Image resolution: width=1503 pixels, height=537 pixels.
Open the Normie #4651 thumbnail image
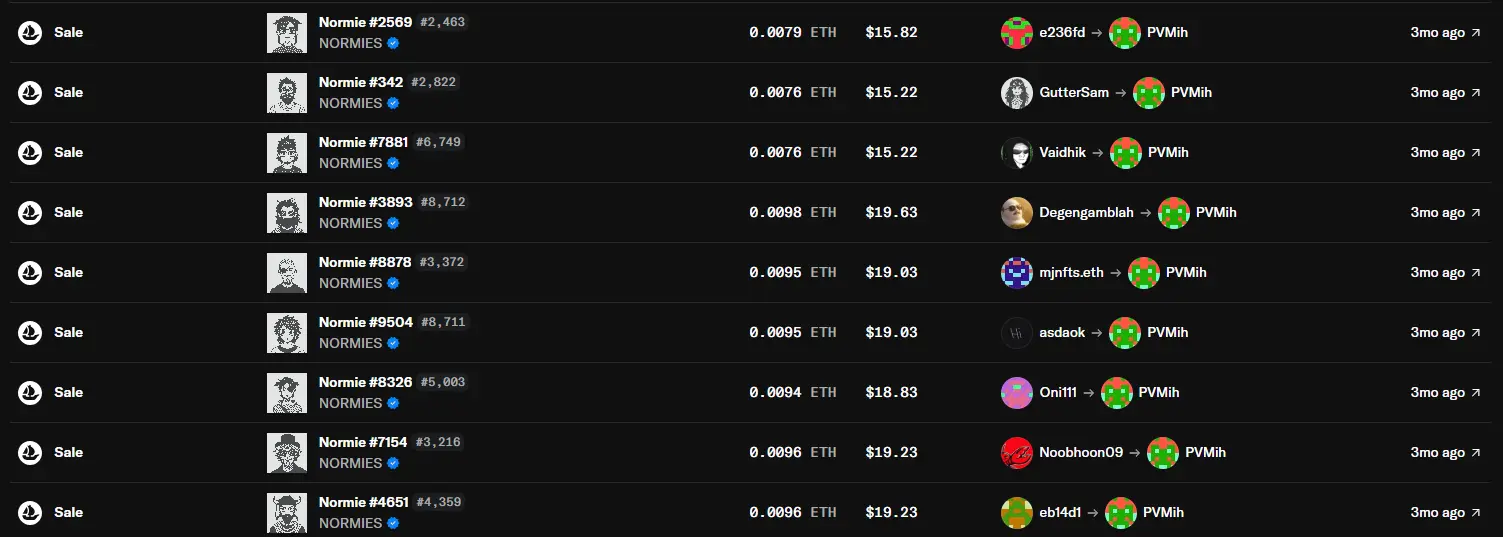287,513
